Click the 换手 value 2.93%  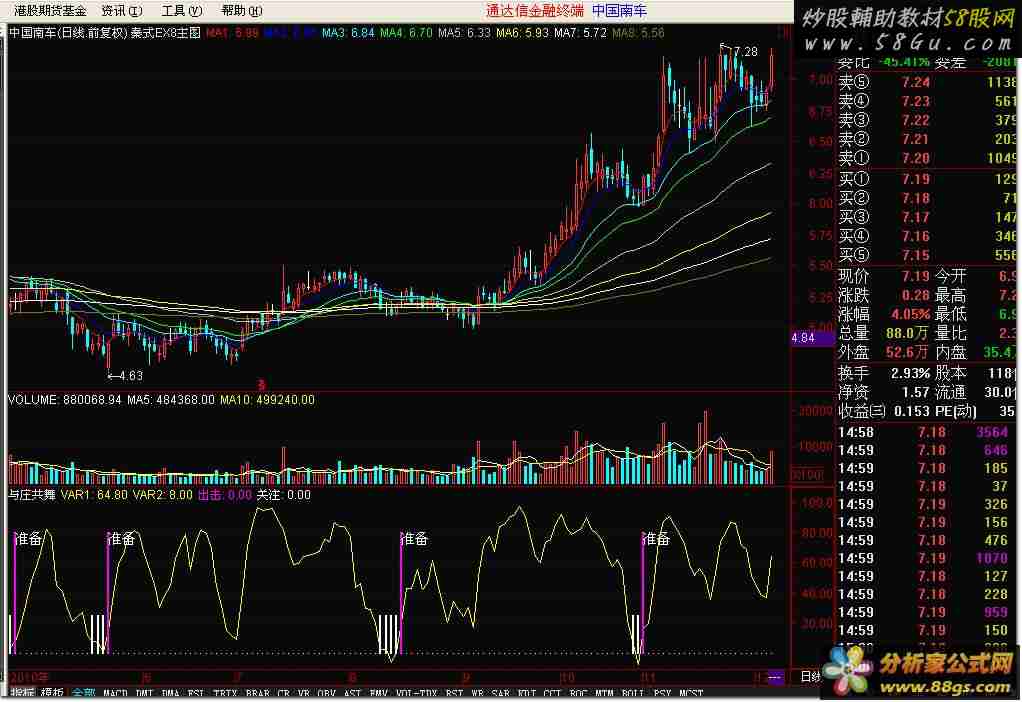pyautogui.click(x=910, y=373)
